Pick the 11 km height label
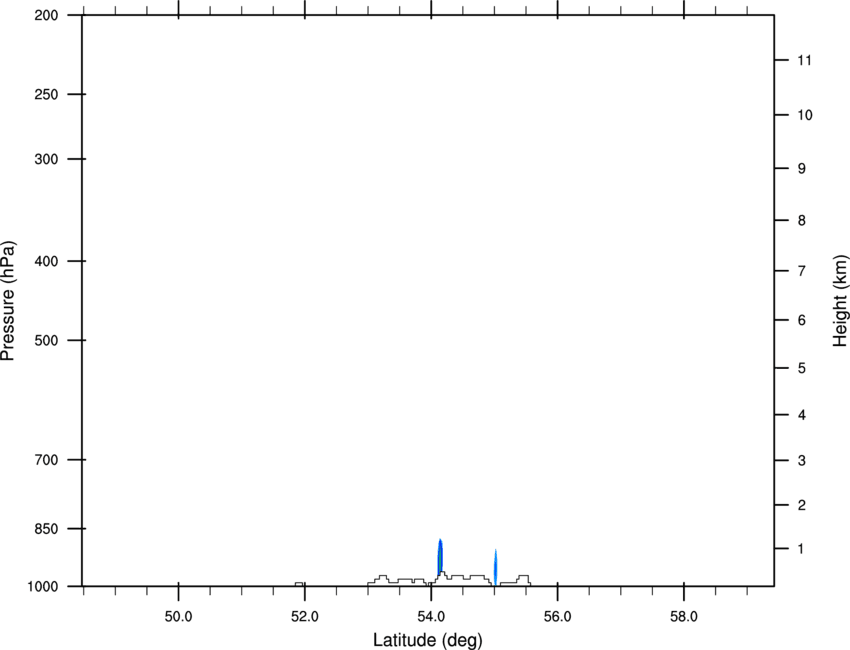Image resolution: width=850 pixels, height=650 pixels. (804, 60)
